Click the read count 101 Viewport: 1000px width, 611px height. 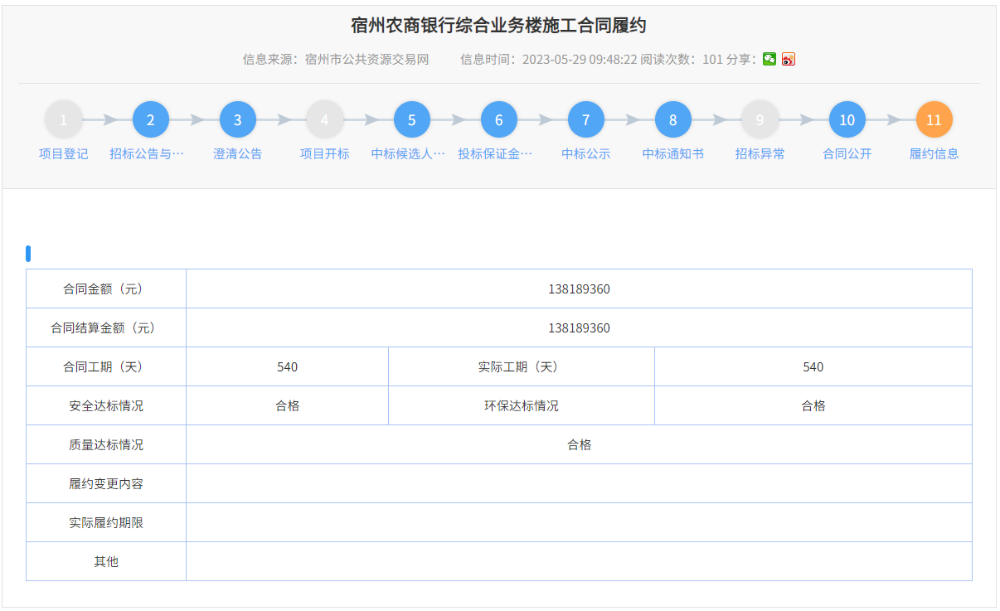coord(712,59)
